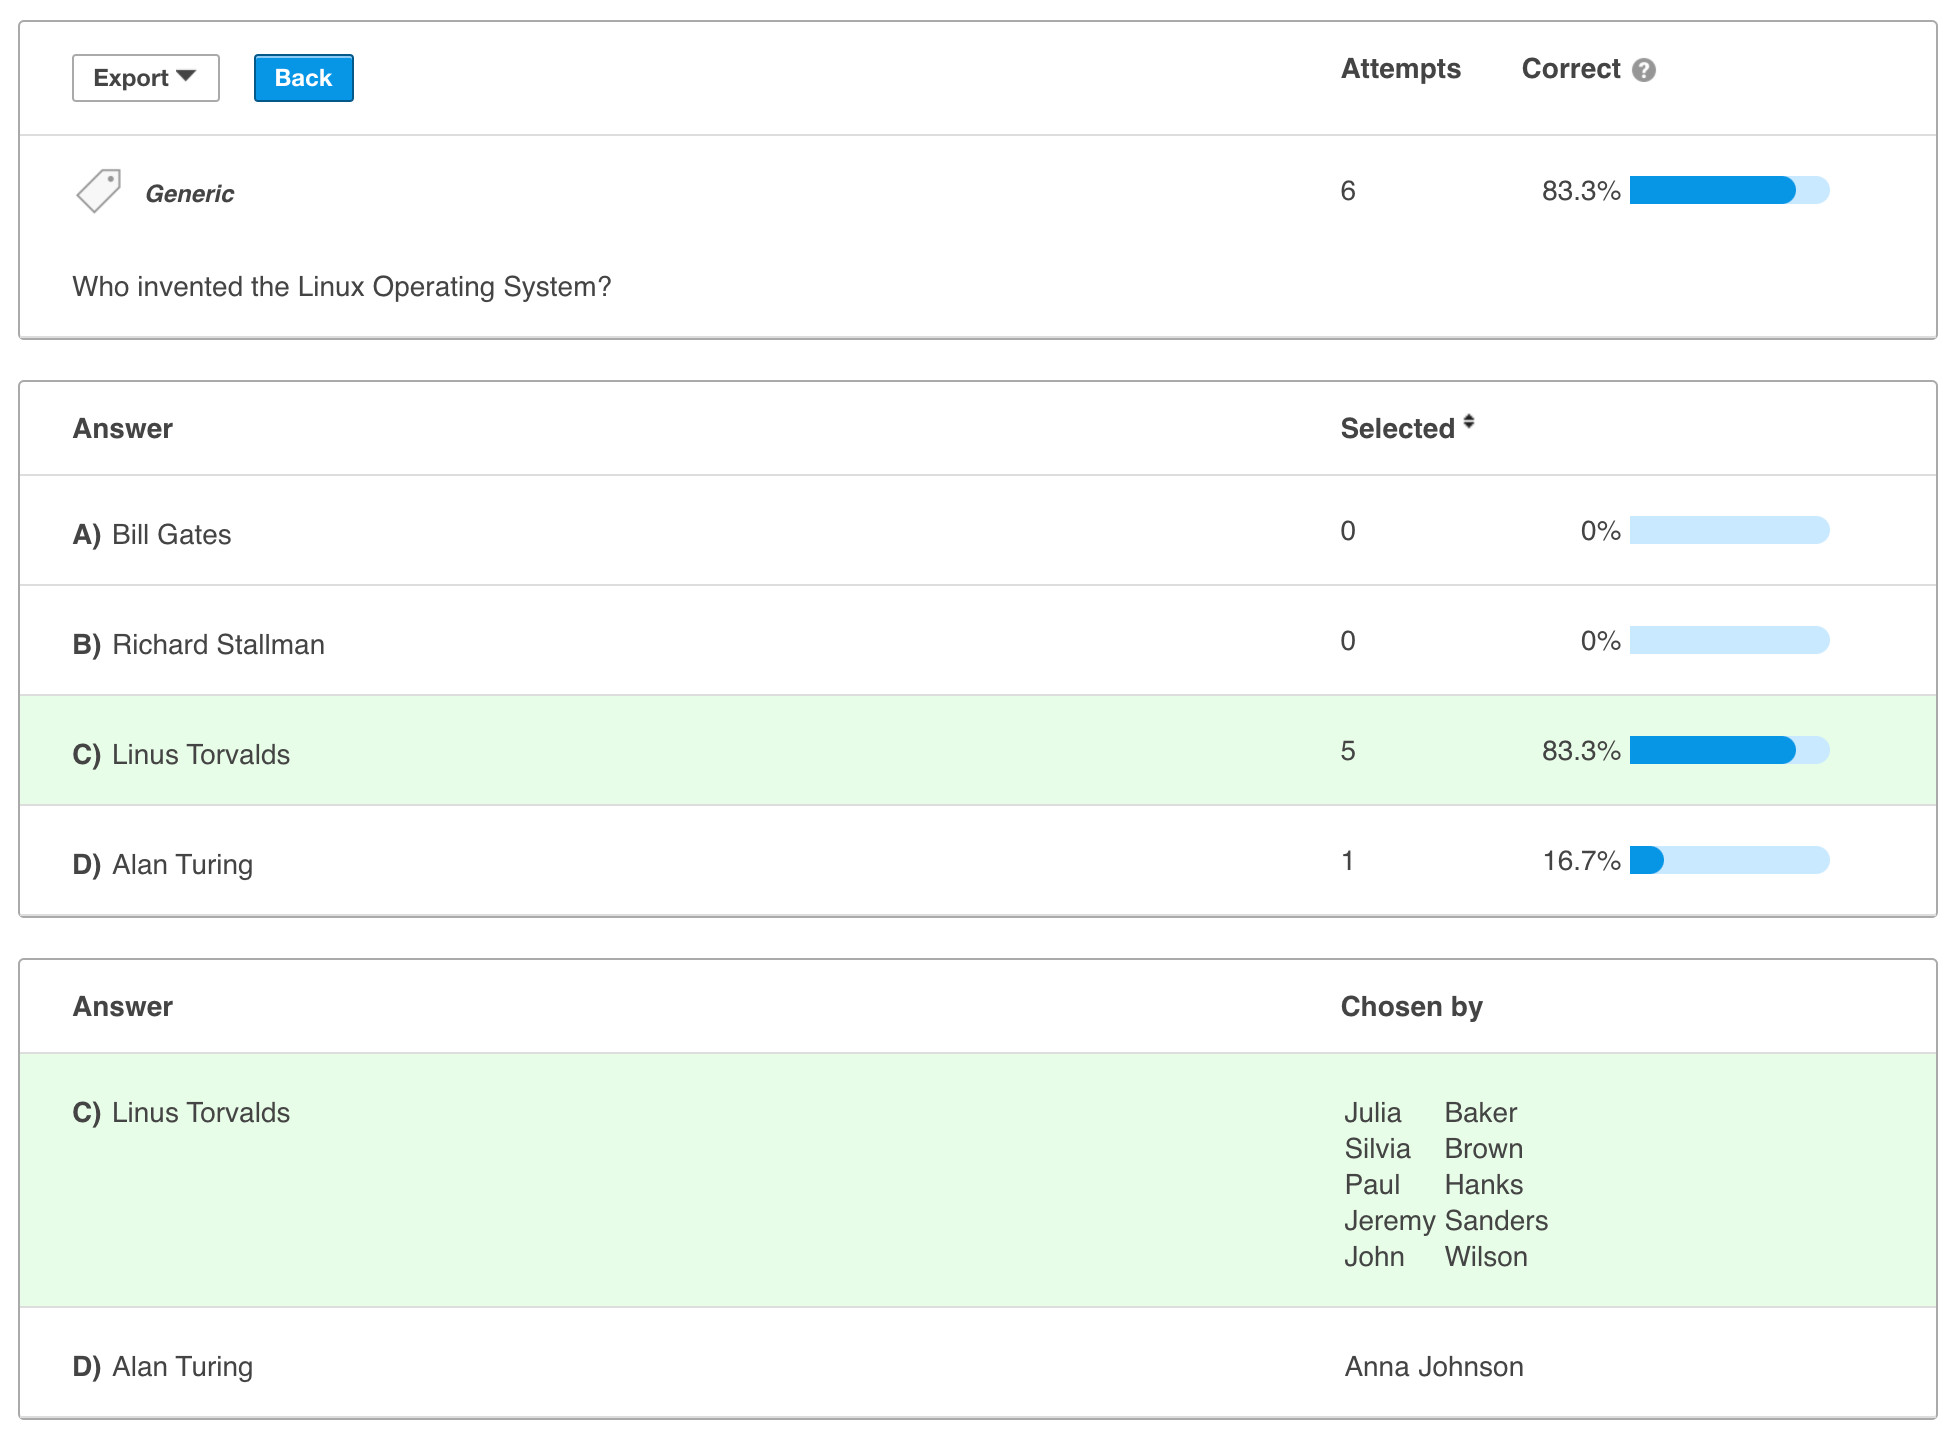1954x1434 pixels.
Task: Click the overall 83.3% correct progress bar
Action: click(1728, 190)
